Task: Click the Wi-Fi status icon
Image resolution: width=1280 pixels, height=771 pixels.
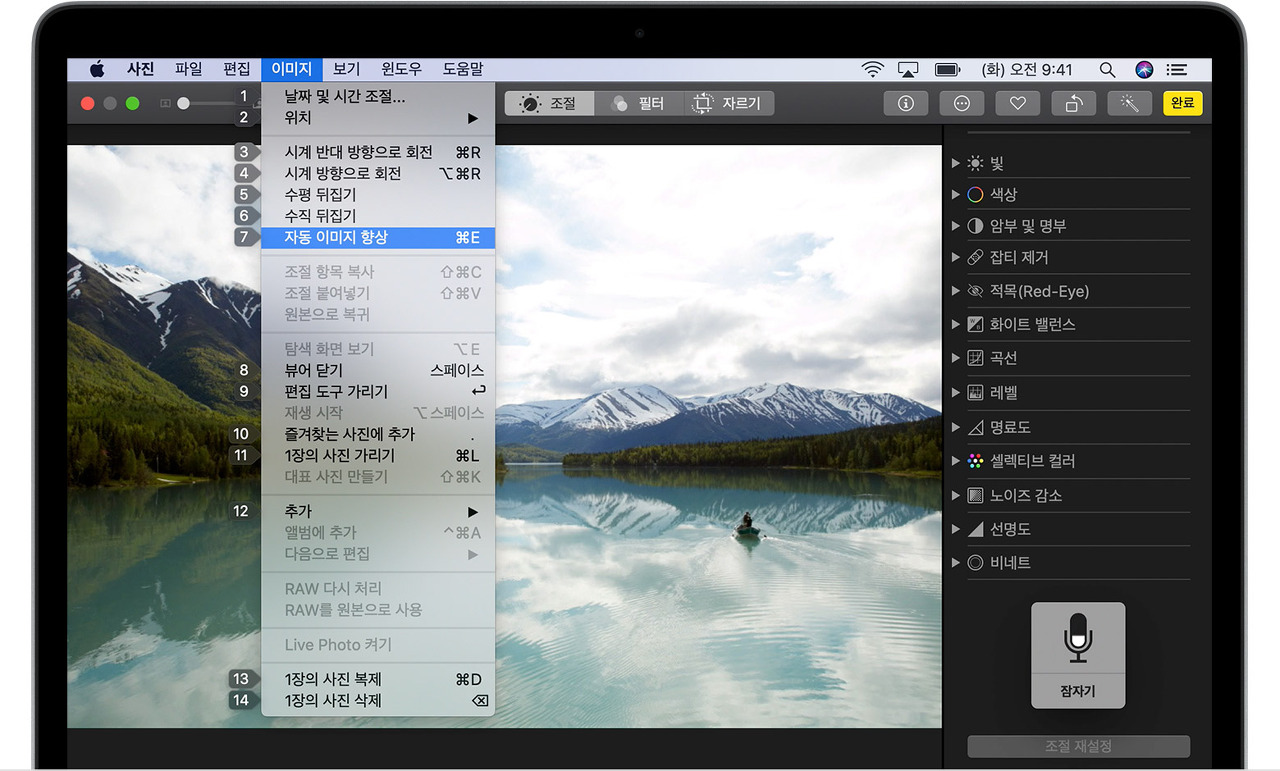Action: coord(873,69)
